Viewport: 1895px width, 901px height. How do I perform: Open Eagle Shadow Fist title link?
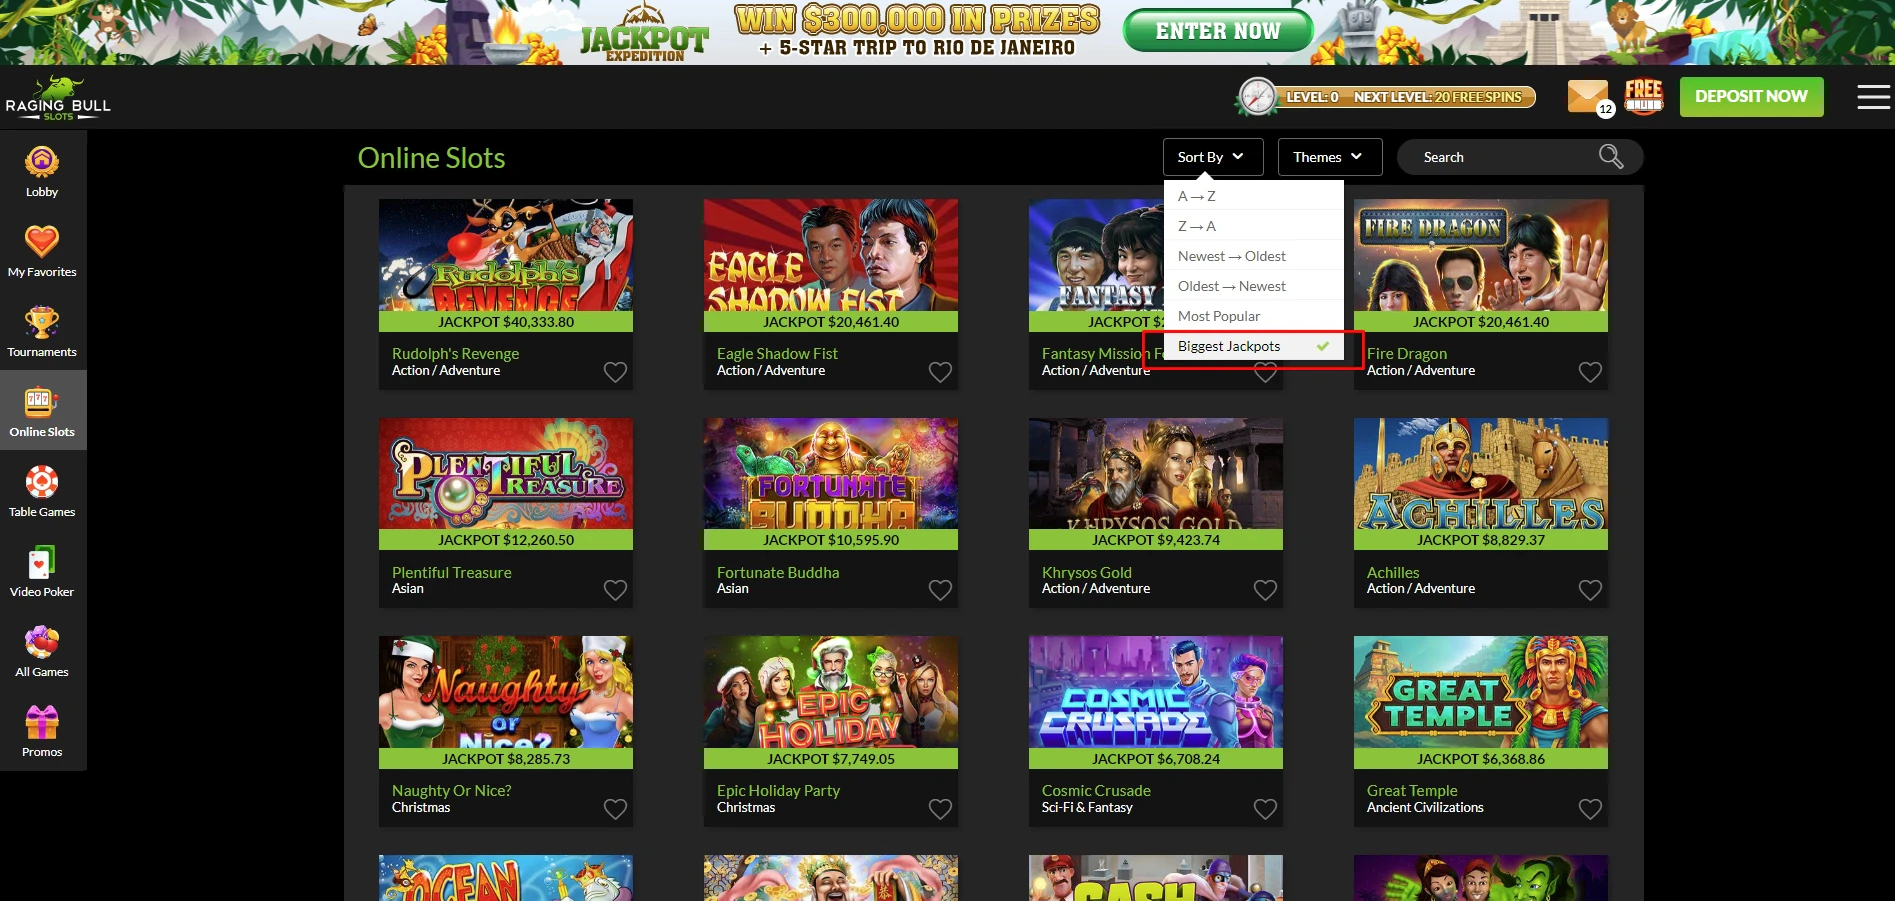[777, 353]
